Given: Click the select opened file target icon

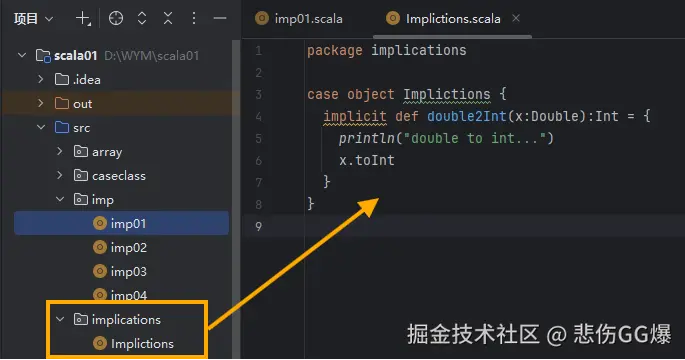Looking at the screenshot, I should (116, 18).
